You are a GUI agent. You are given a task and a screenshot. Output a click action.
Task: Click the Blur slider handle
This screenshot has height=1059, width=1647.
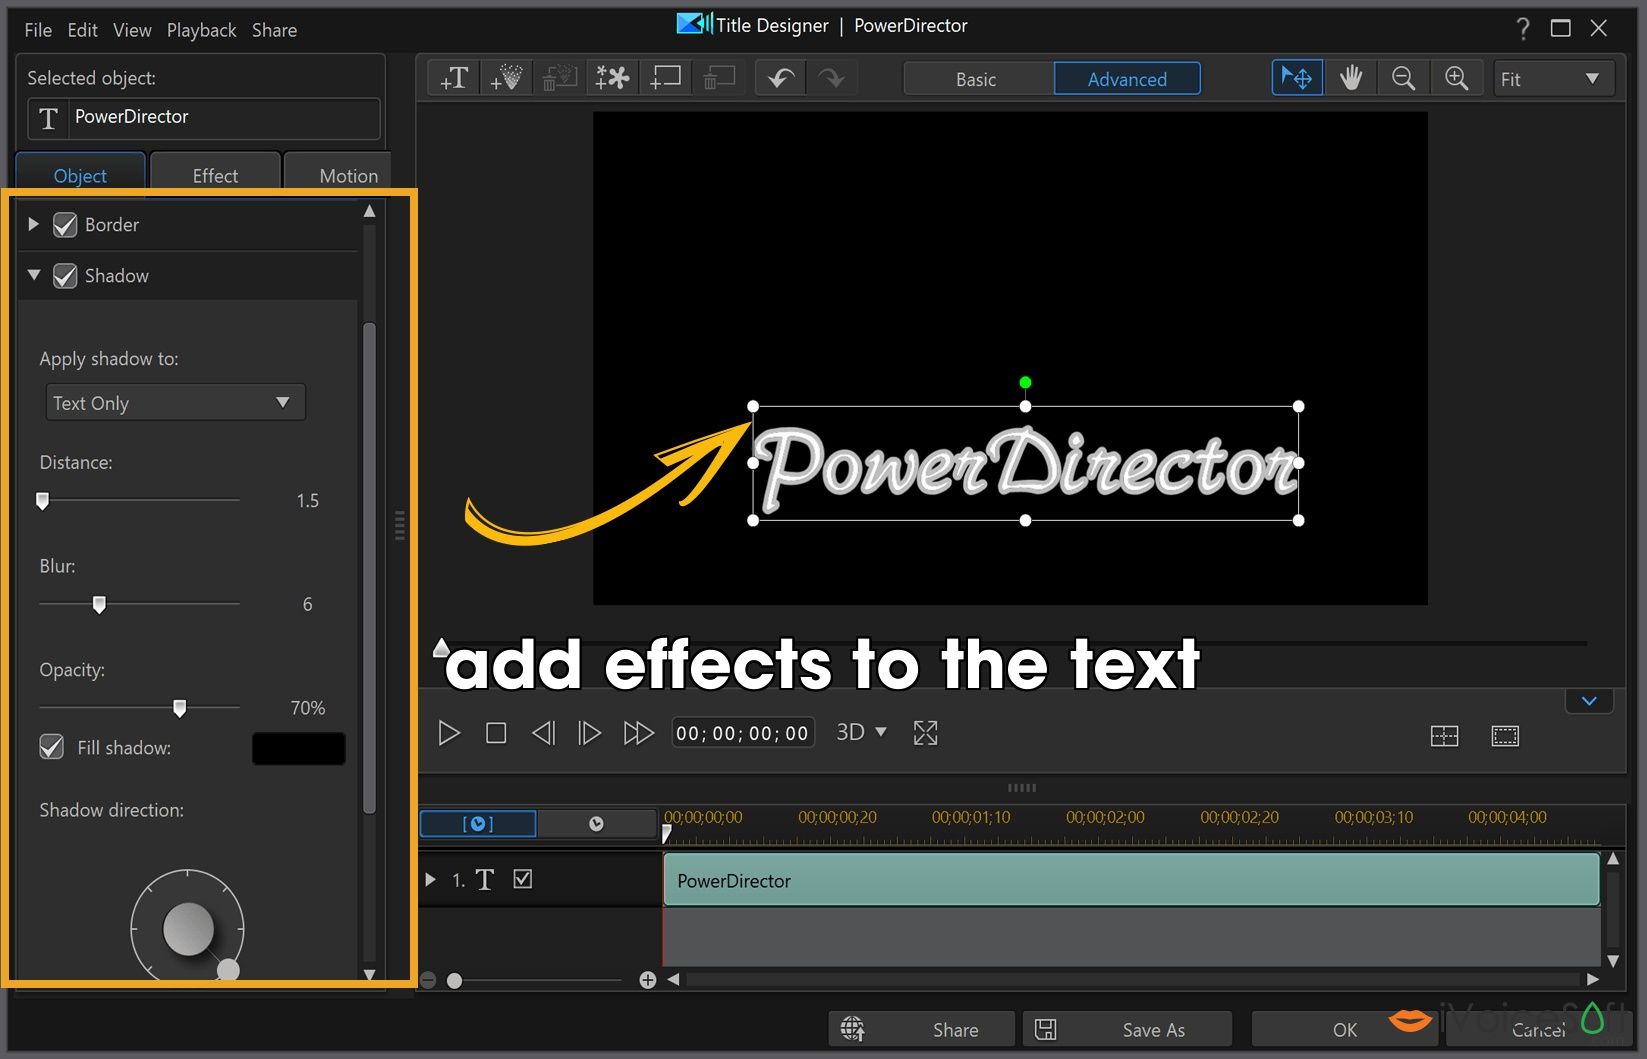point(99,604)
